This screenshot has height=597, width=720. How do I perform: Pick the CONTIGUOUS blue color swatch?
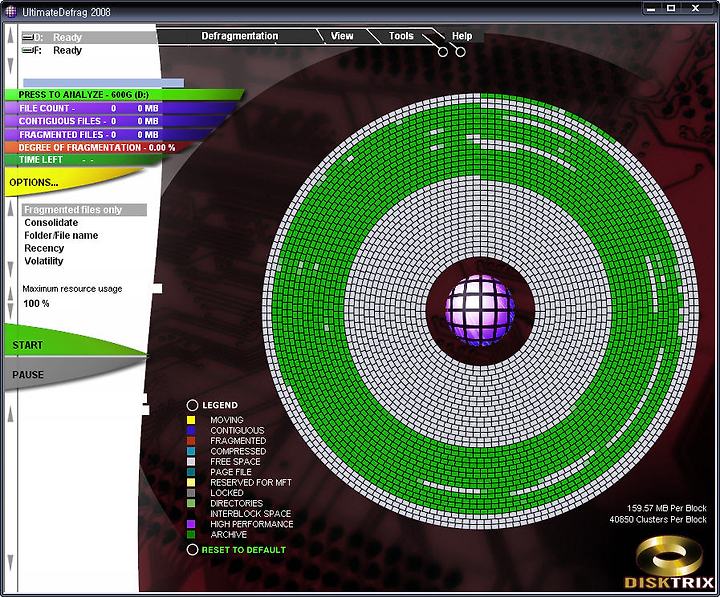[x=191, y=430]
